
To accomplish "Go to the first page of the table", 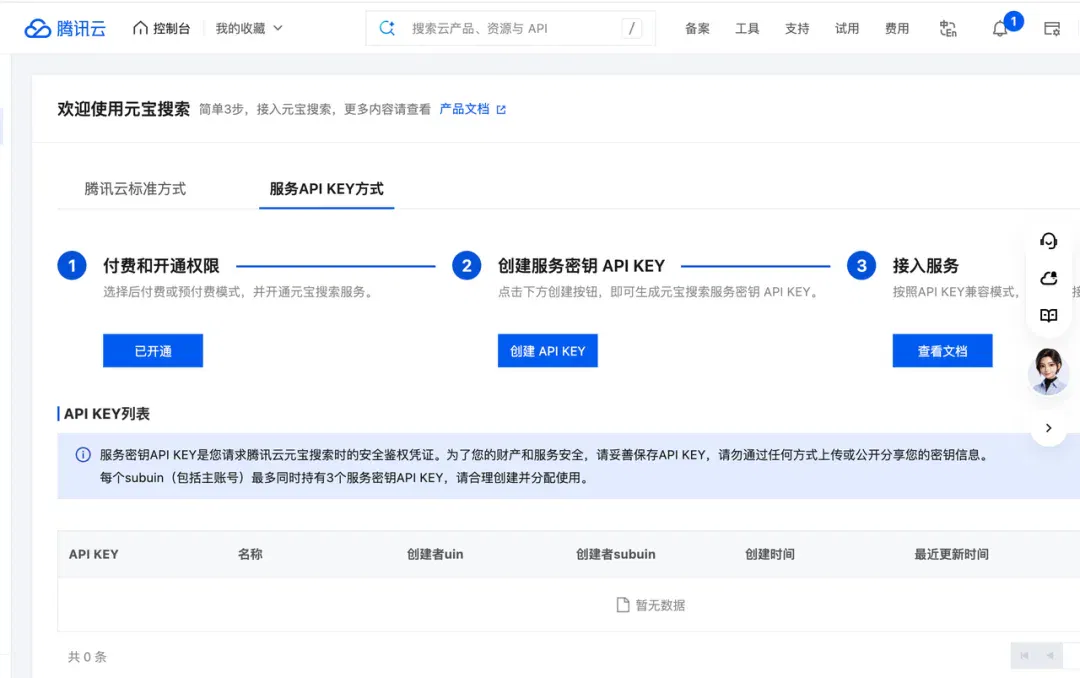I will [1024, 655].
